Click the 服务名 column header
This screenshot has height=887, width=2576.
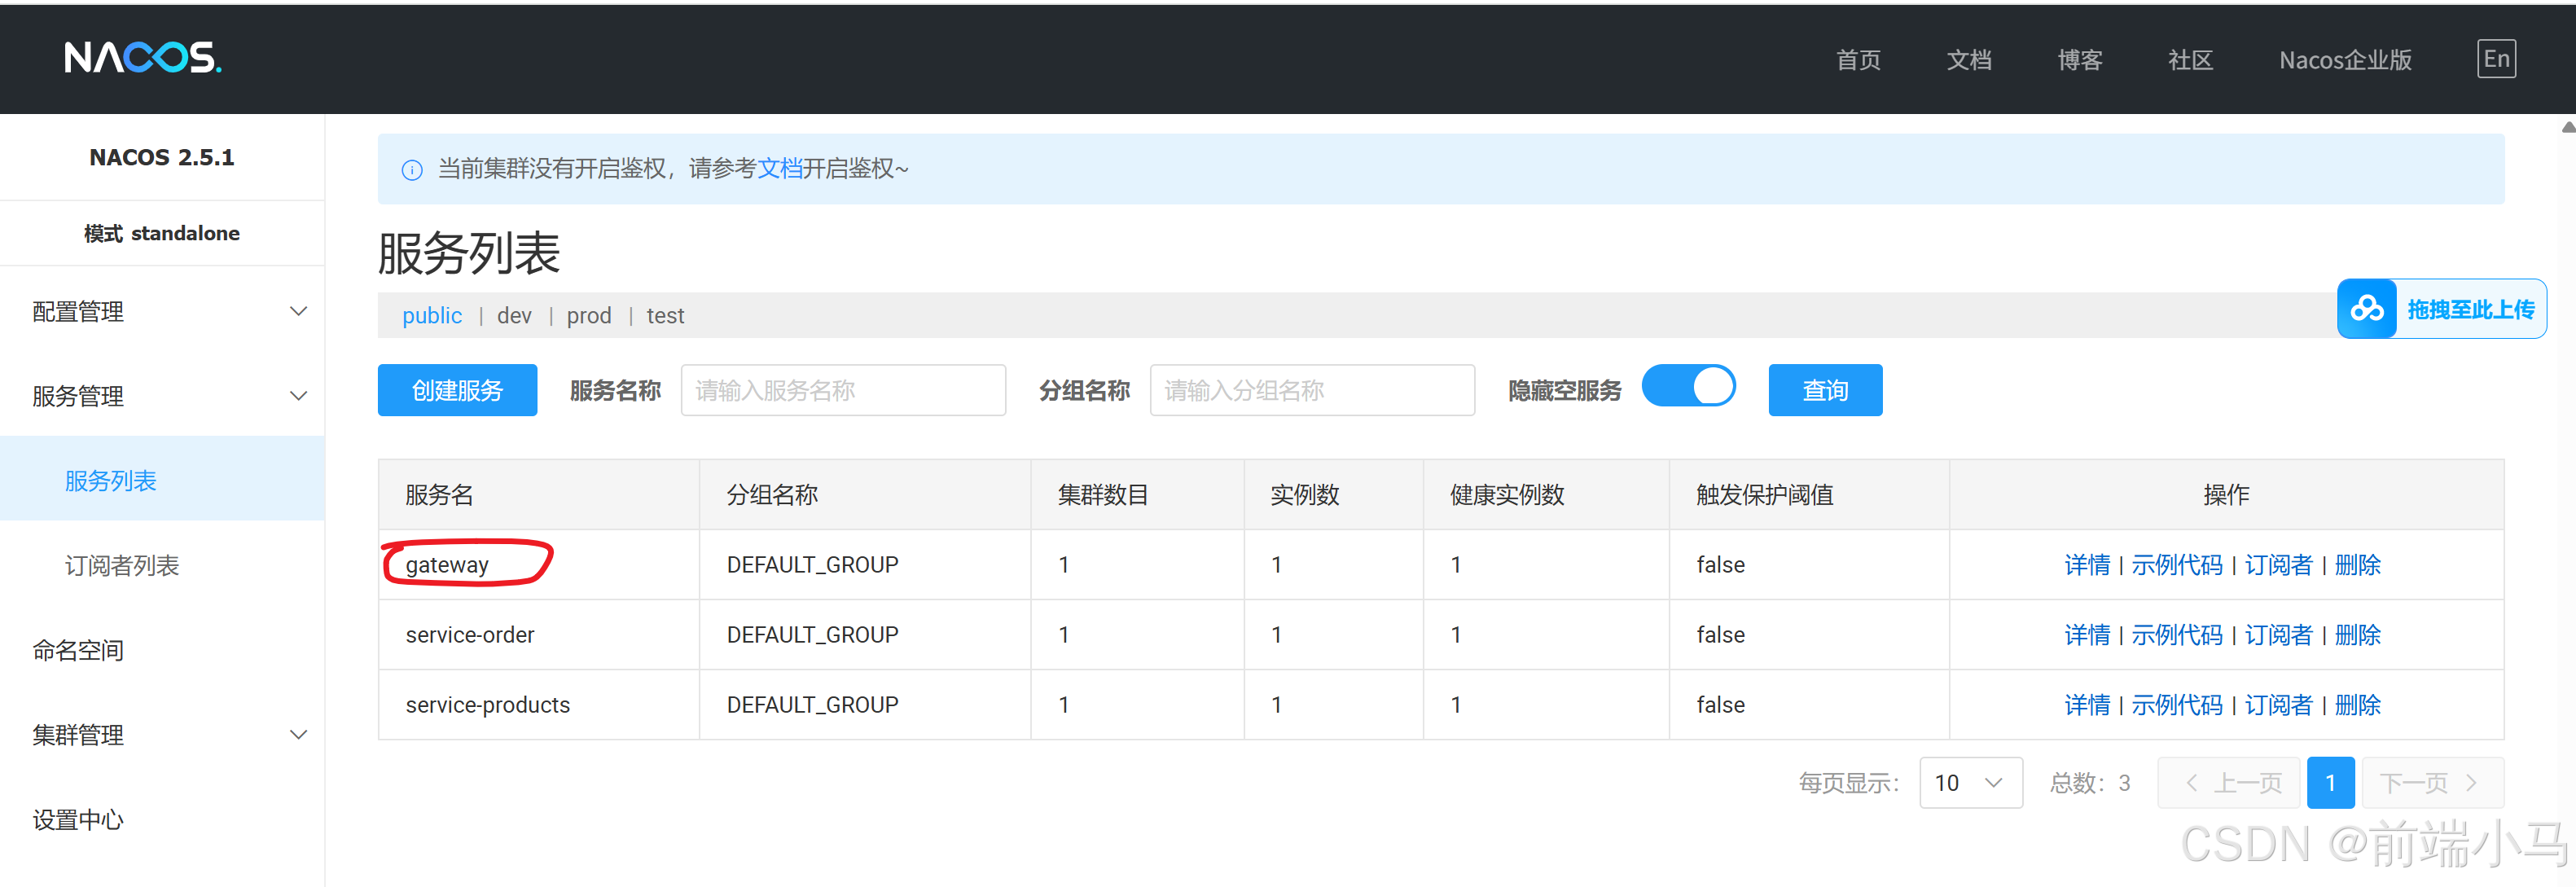click(539, 495)
